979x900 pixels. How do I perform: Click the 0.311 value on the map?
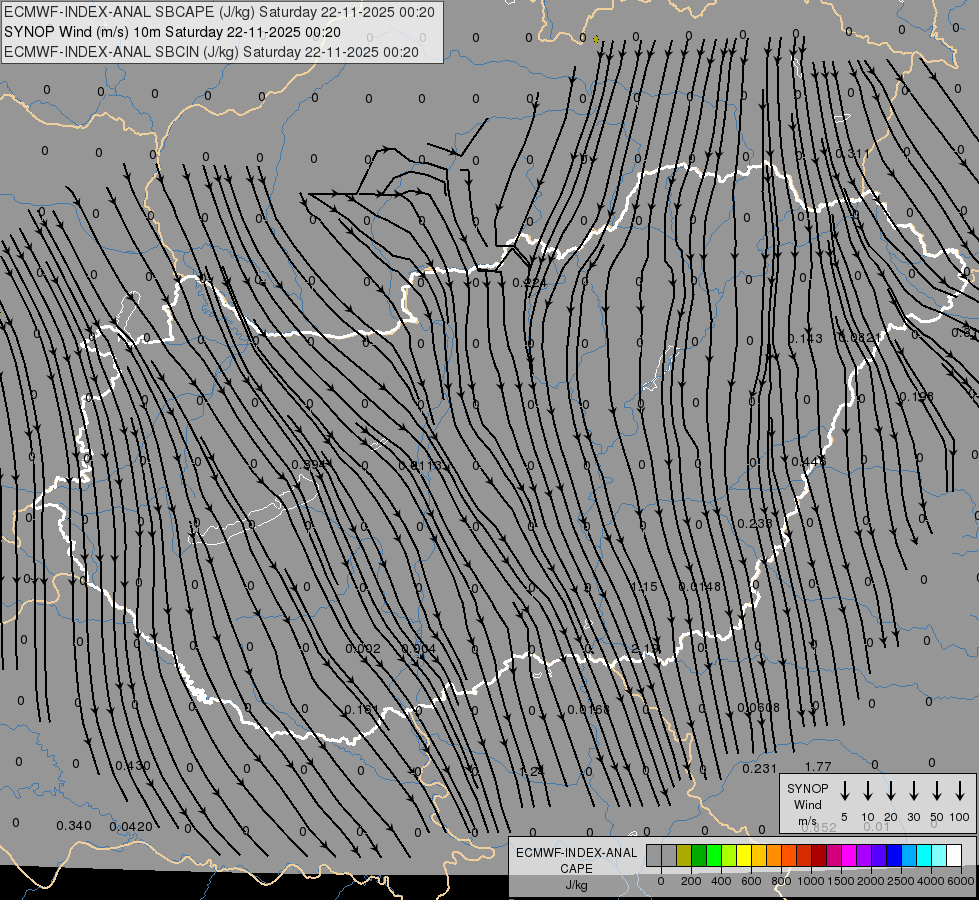(x=852, y=154)
